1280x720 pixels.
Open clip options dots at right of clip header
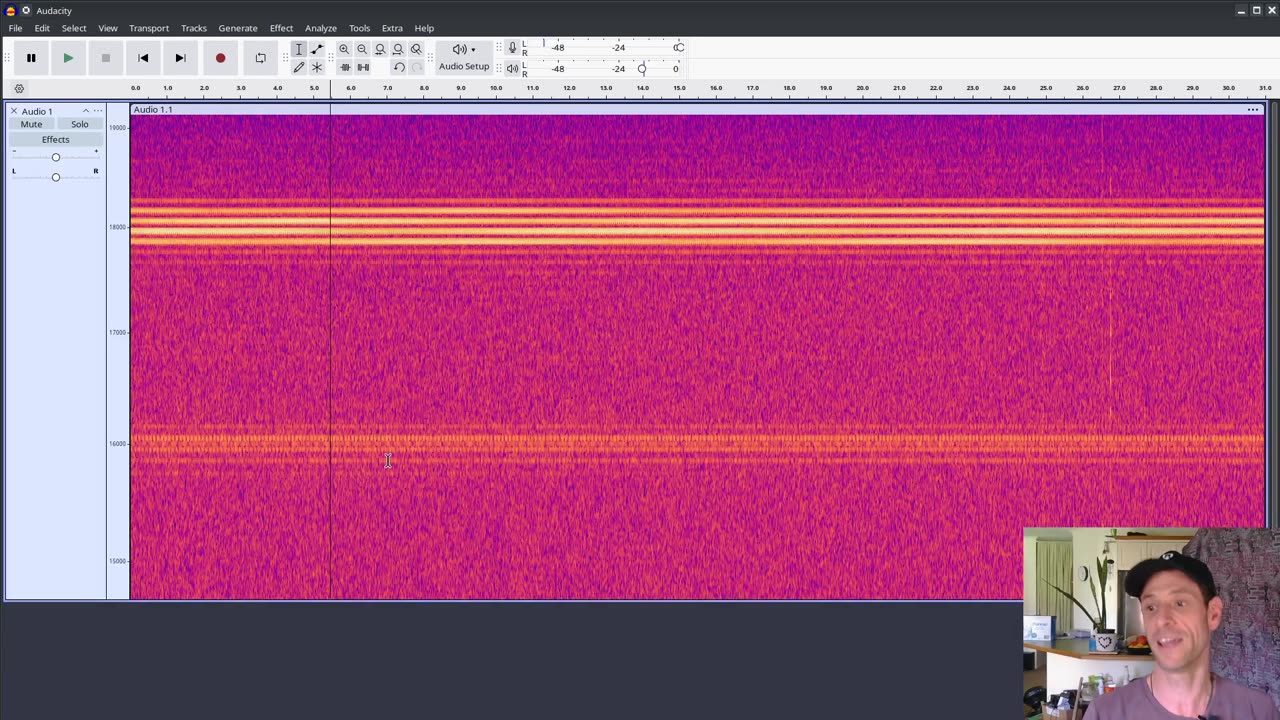click(x=1253, y=109)
